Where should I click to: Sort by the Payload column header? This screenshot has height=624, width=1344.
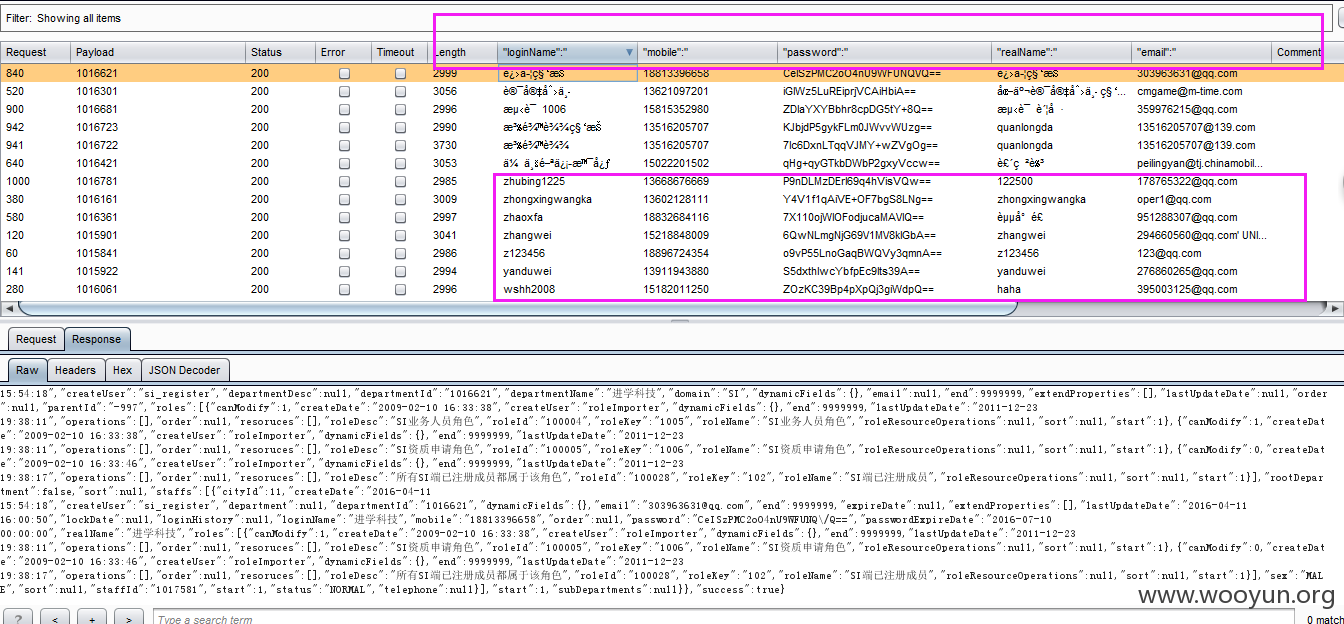[x=157, y=52]
